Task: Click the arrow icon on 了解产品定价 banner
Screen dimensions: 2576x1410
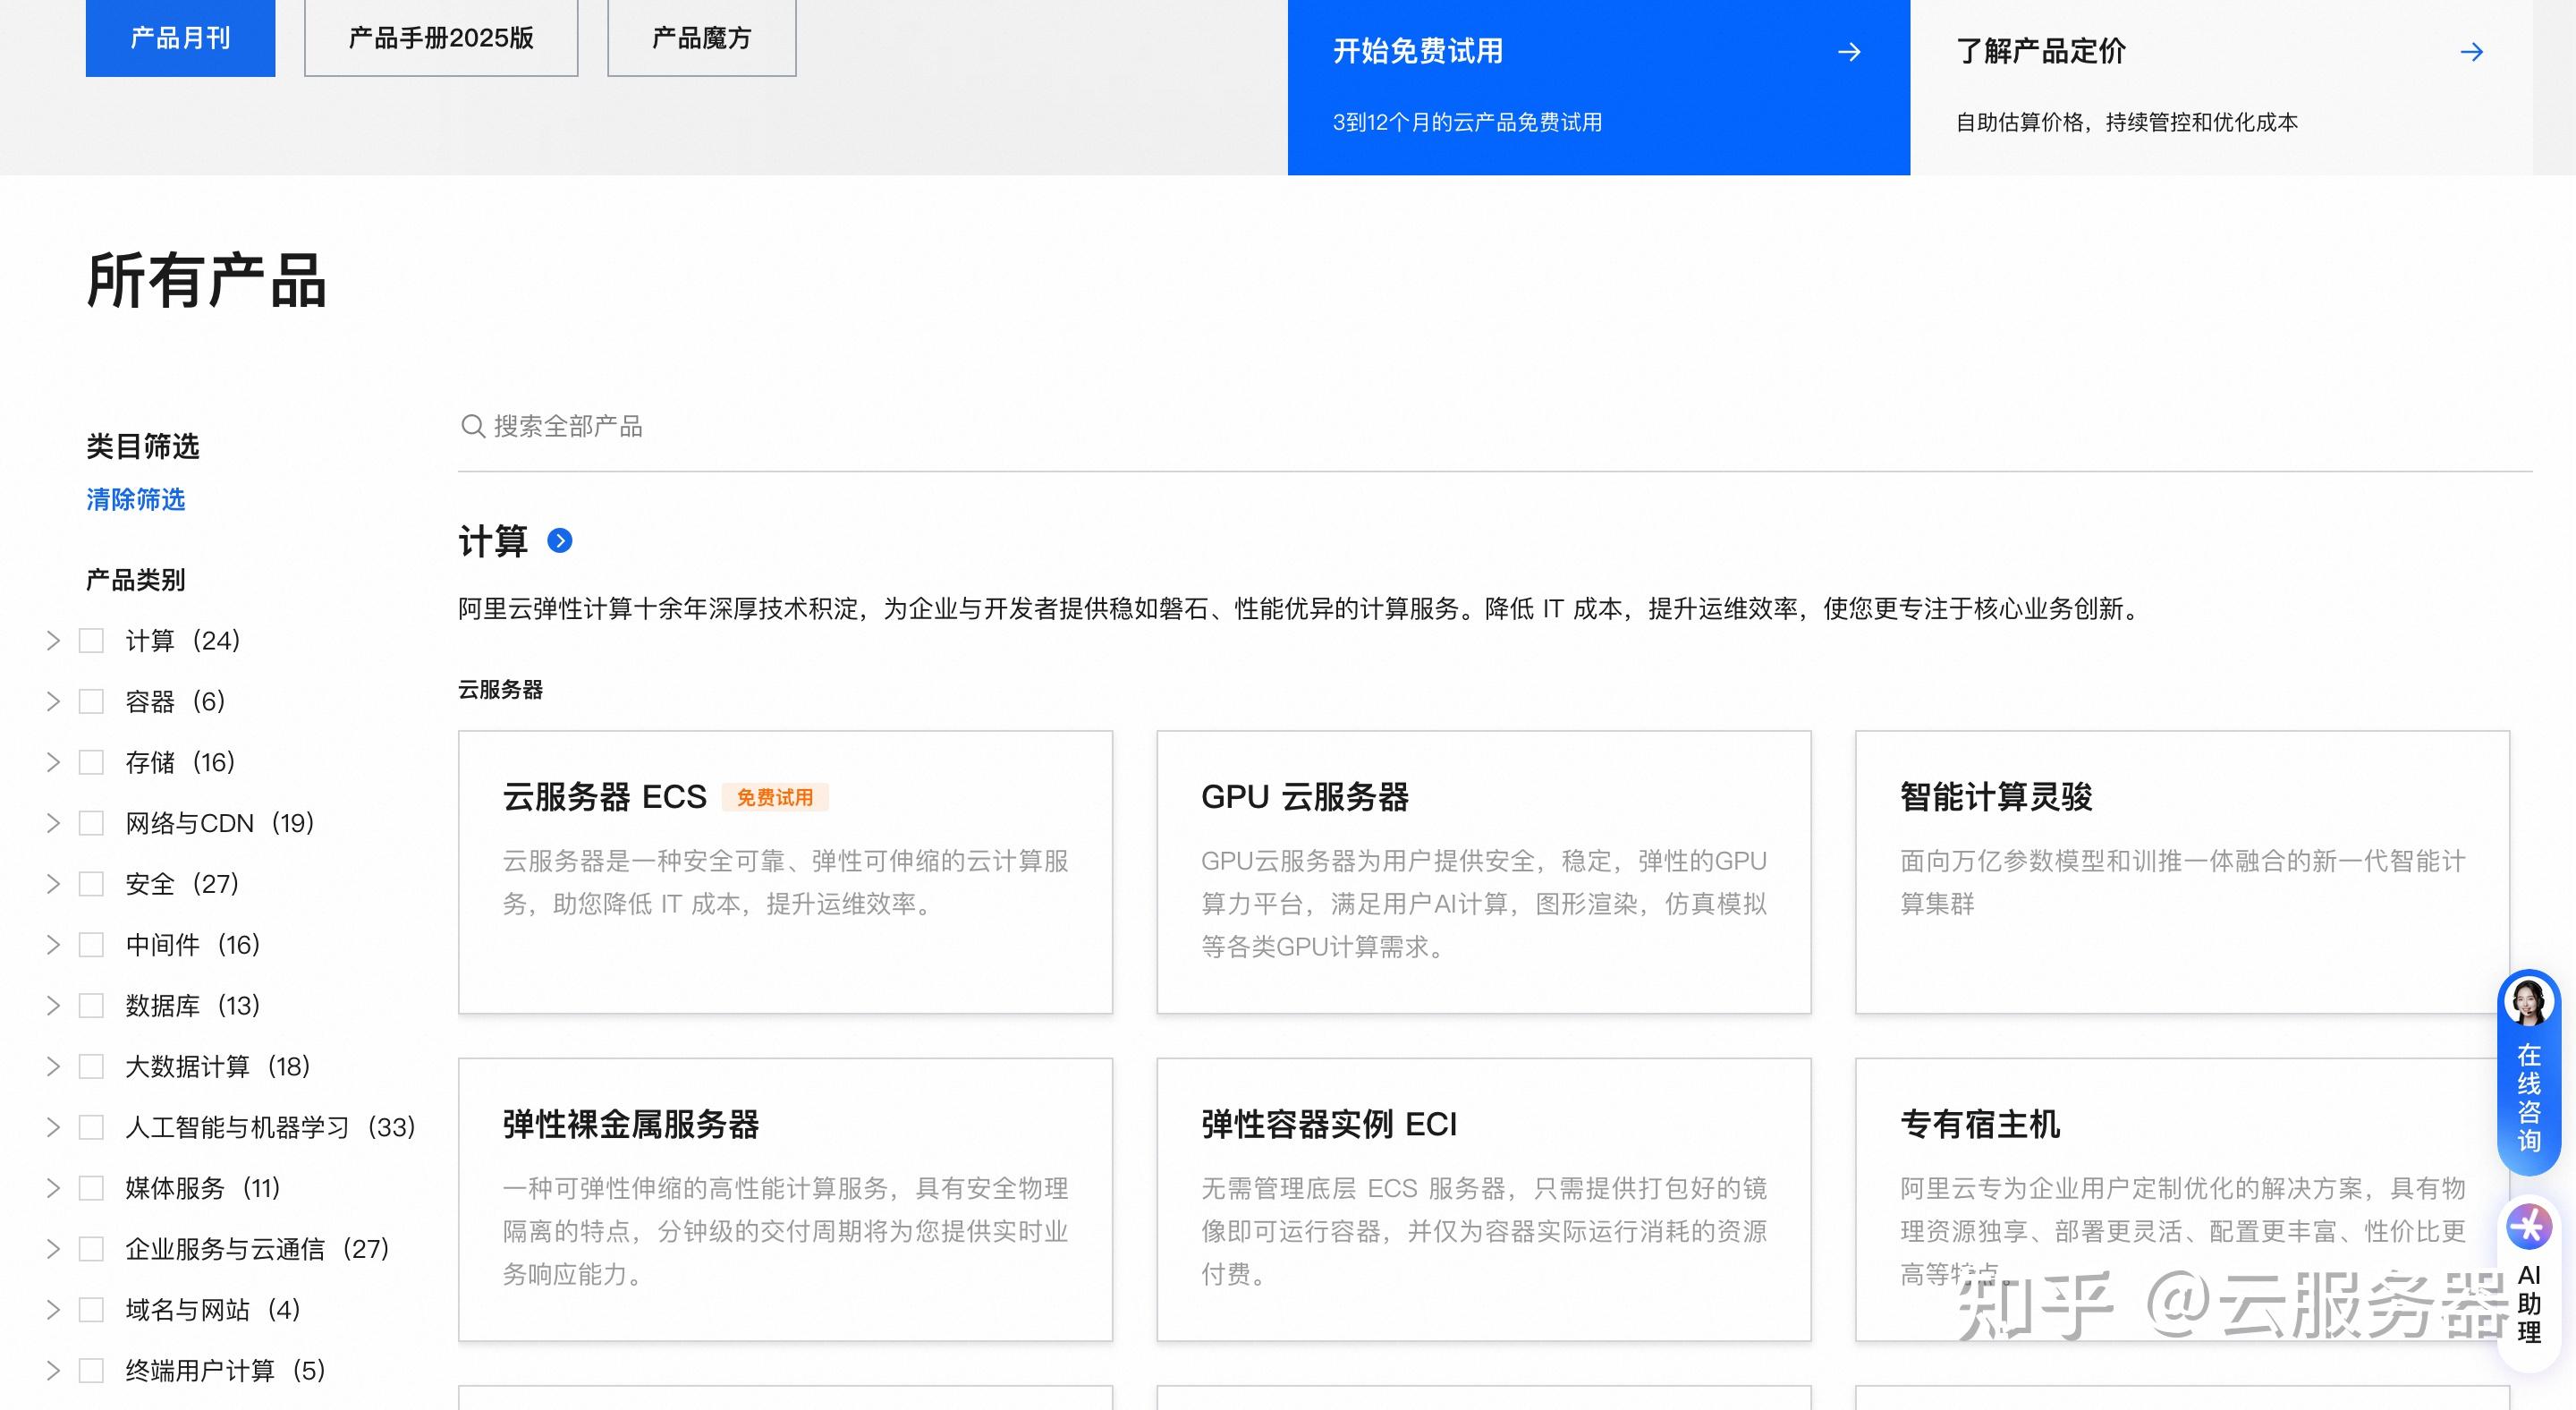Action: click(2471, 52)
